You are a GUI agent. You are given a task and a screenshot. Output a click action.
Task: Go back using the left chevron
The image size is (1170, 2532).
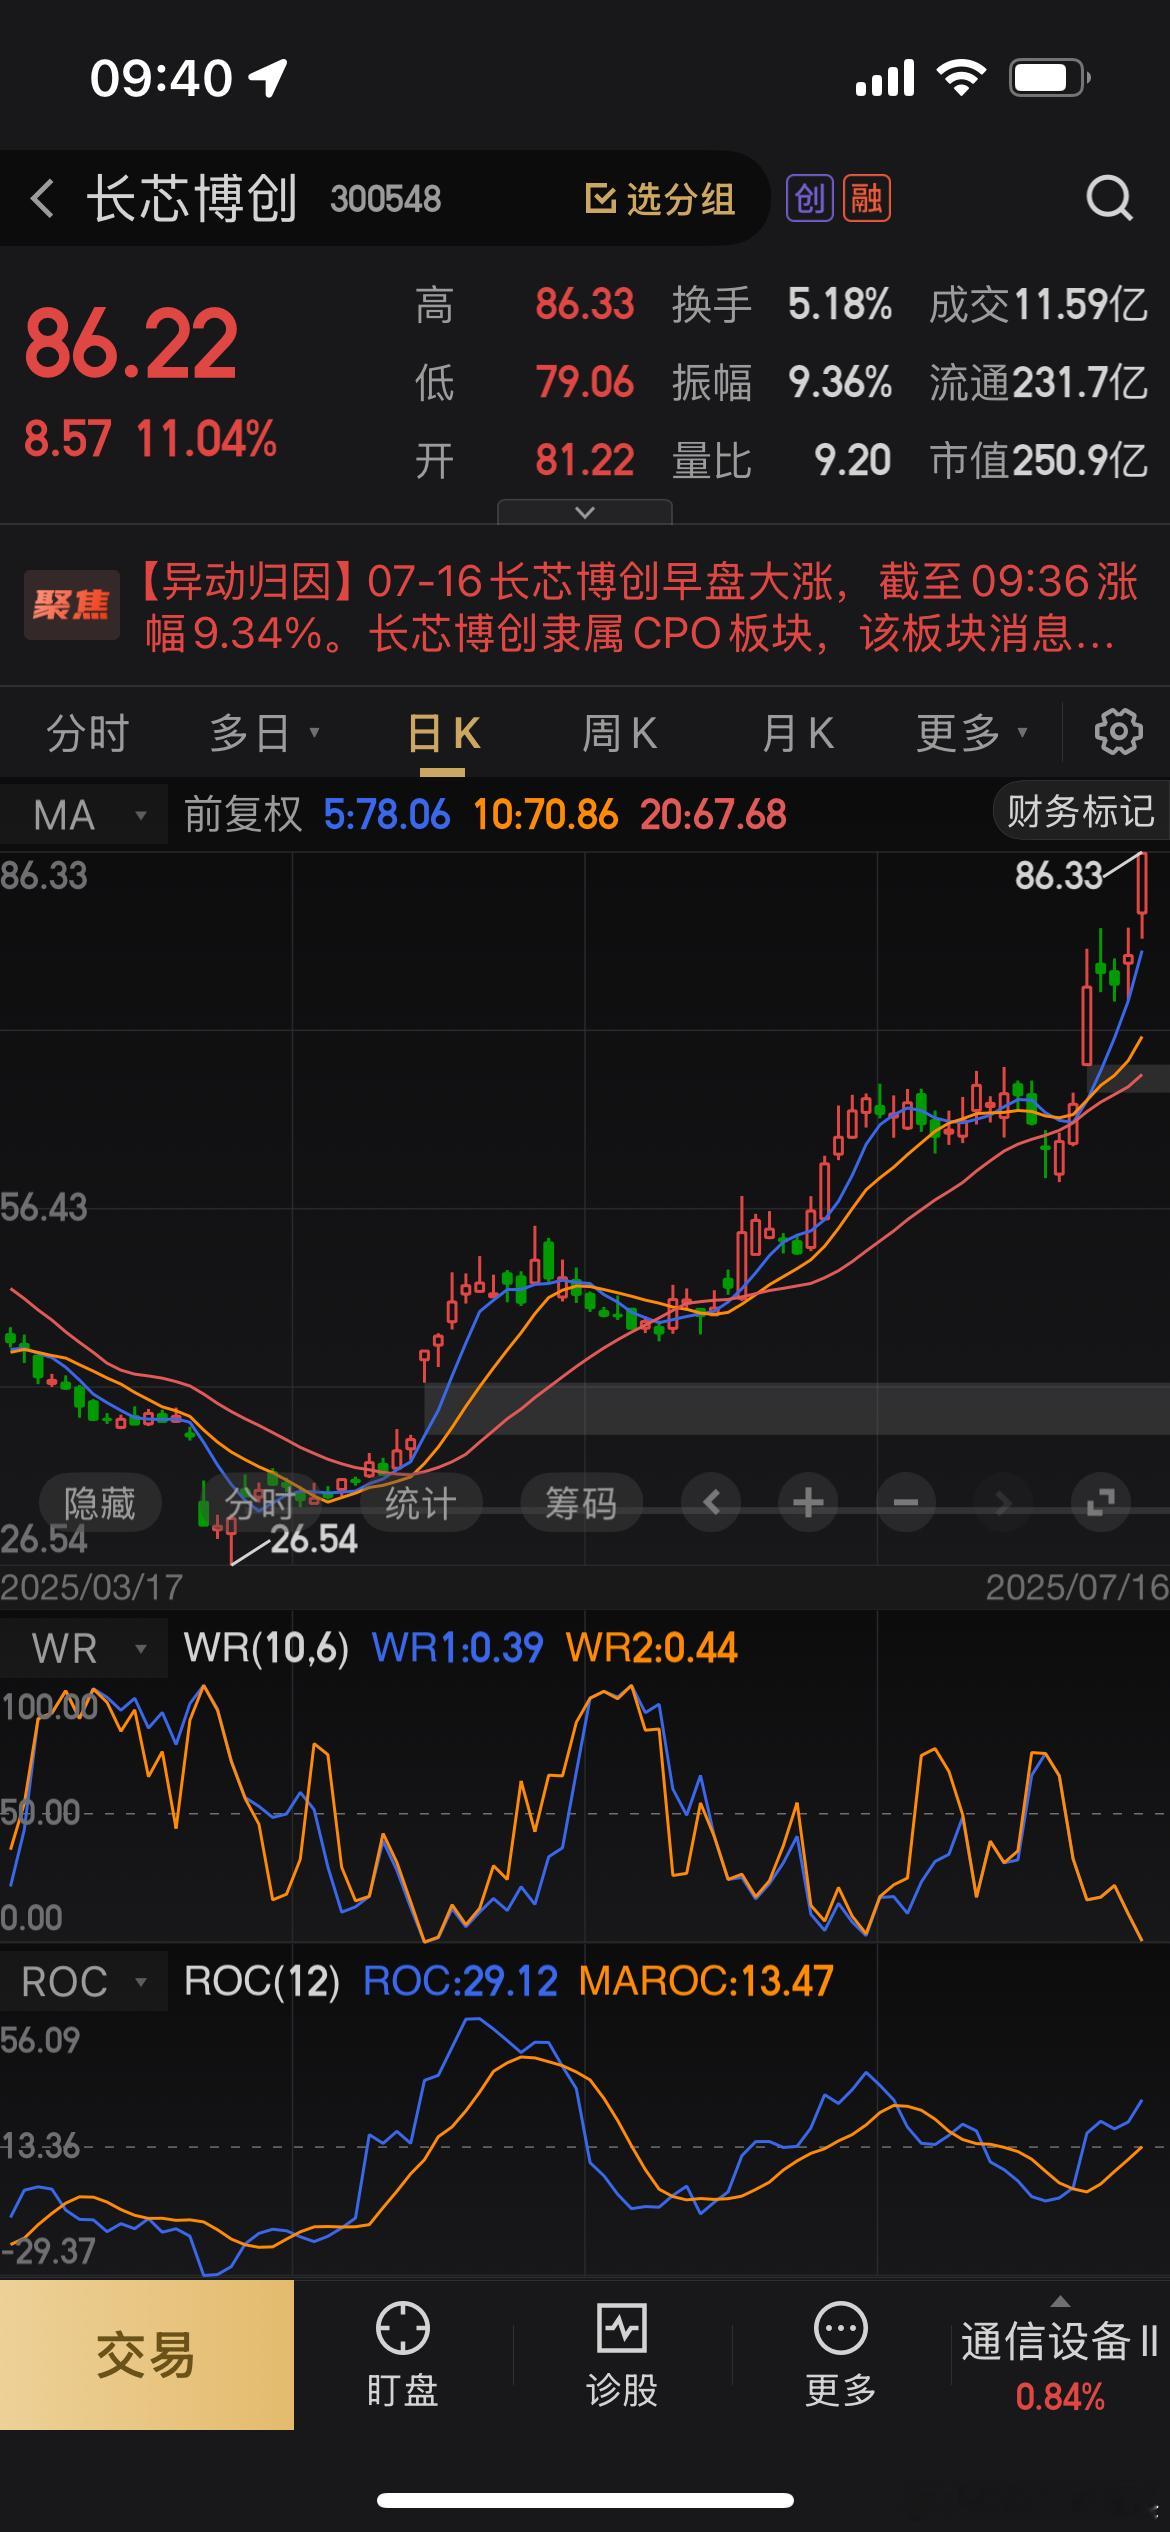pyautogui.click(x=42, y=198)
